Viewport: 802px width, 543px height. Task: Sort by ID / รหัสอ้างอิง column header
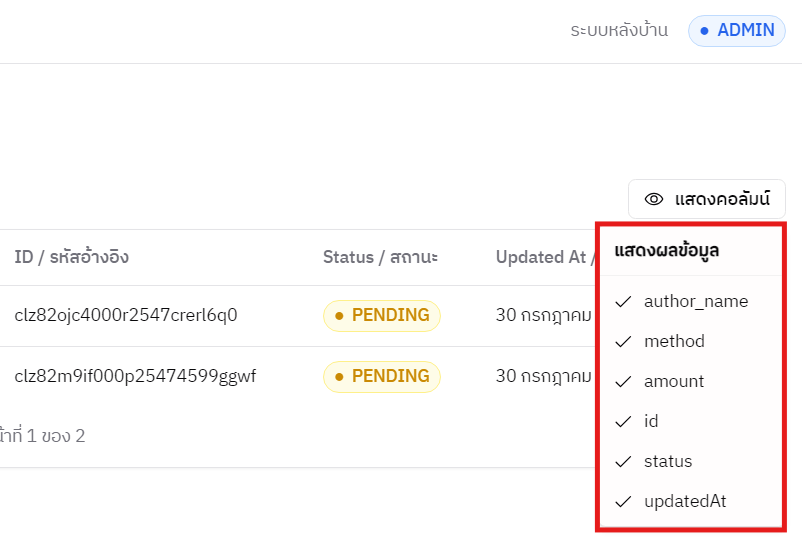pyautogui.click(x=71, y=257)
